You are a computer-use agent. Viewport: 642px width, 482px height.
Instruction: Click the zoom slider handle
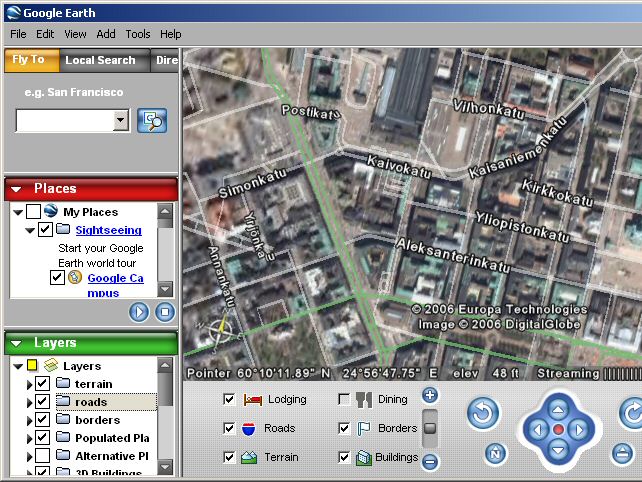tap(430, 428)
